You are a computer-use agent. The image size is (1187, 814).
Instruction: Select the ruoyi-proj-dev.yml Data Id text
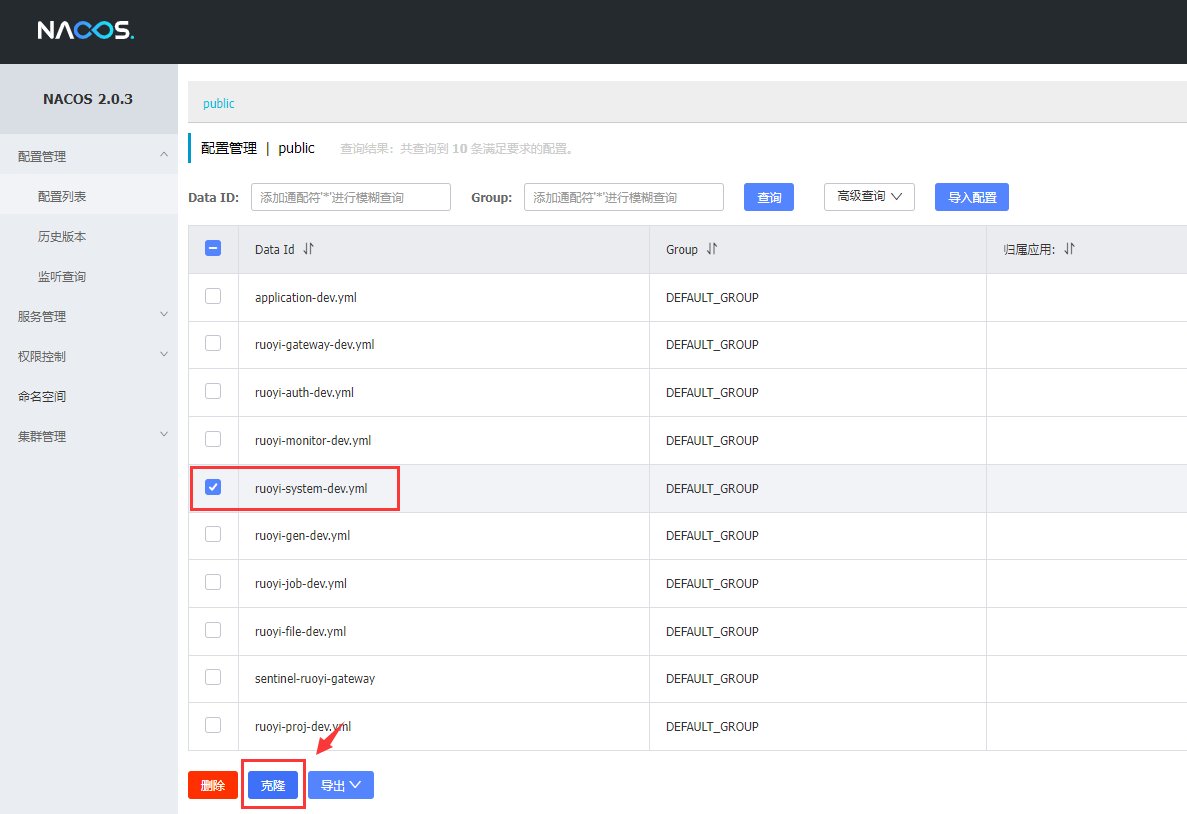click(x=303, y=726)
